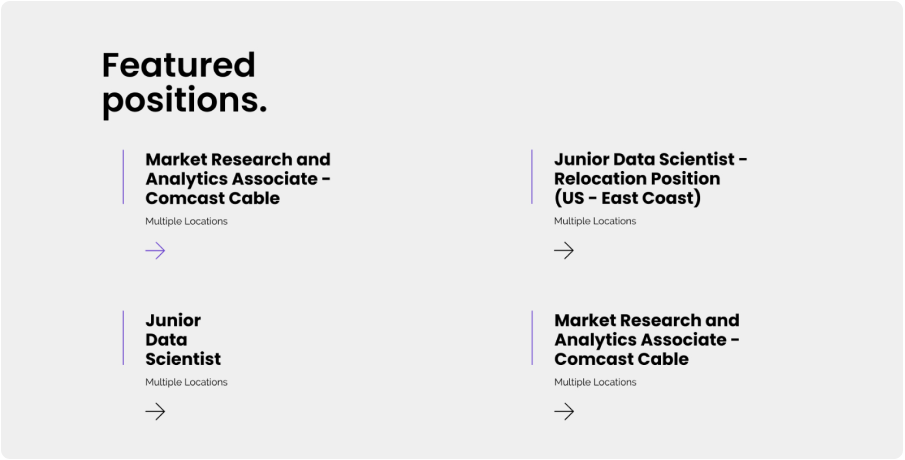Open Market Research listing that has the purple arrow

pos(237,178)
